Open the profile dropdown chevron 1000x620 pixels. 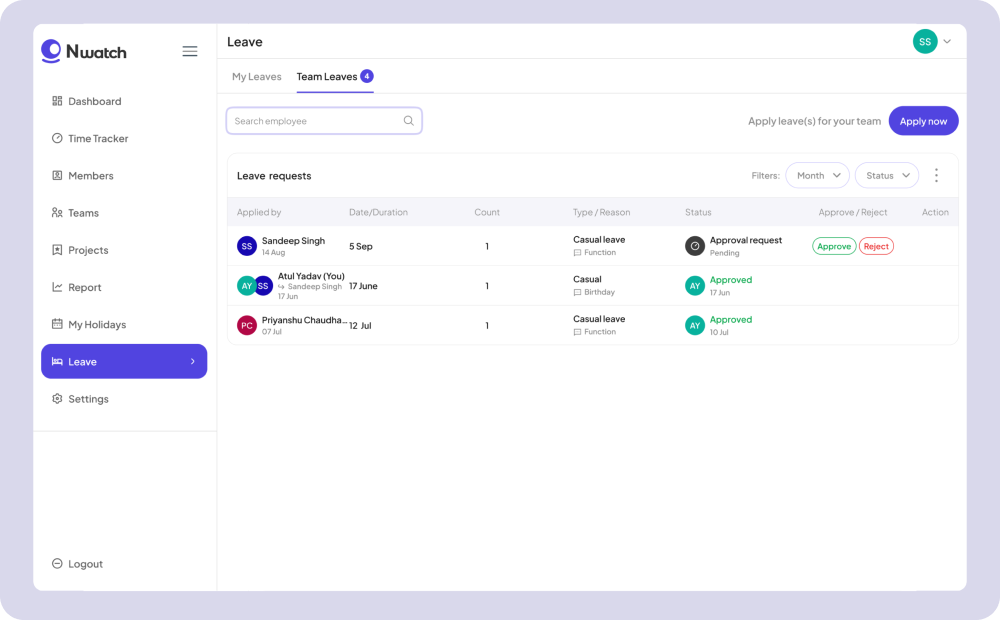click(x=947, y=41)
